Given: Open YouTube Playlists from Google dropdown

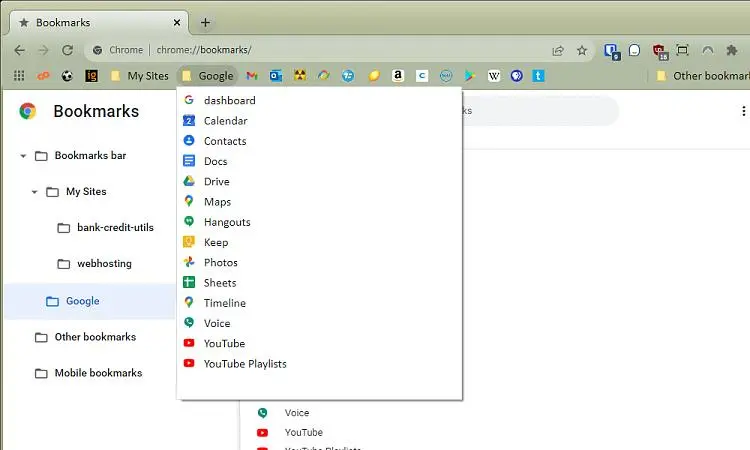Looking at the screenshot, I should click(x=319, y=363).
